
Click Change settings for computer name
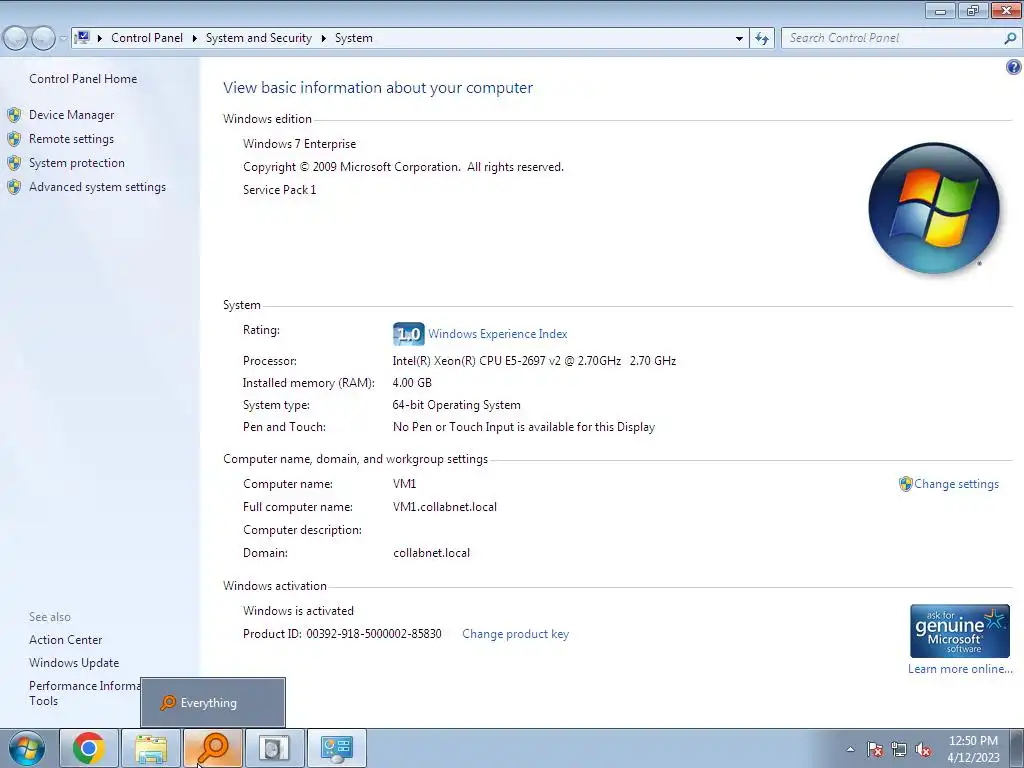click(x=956, y=484)
